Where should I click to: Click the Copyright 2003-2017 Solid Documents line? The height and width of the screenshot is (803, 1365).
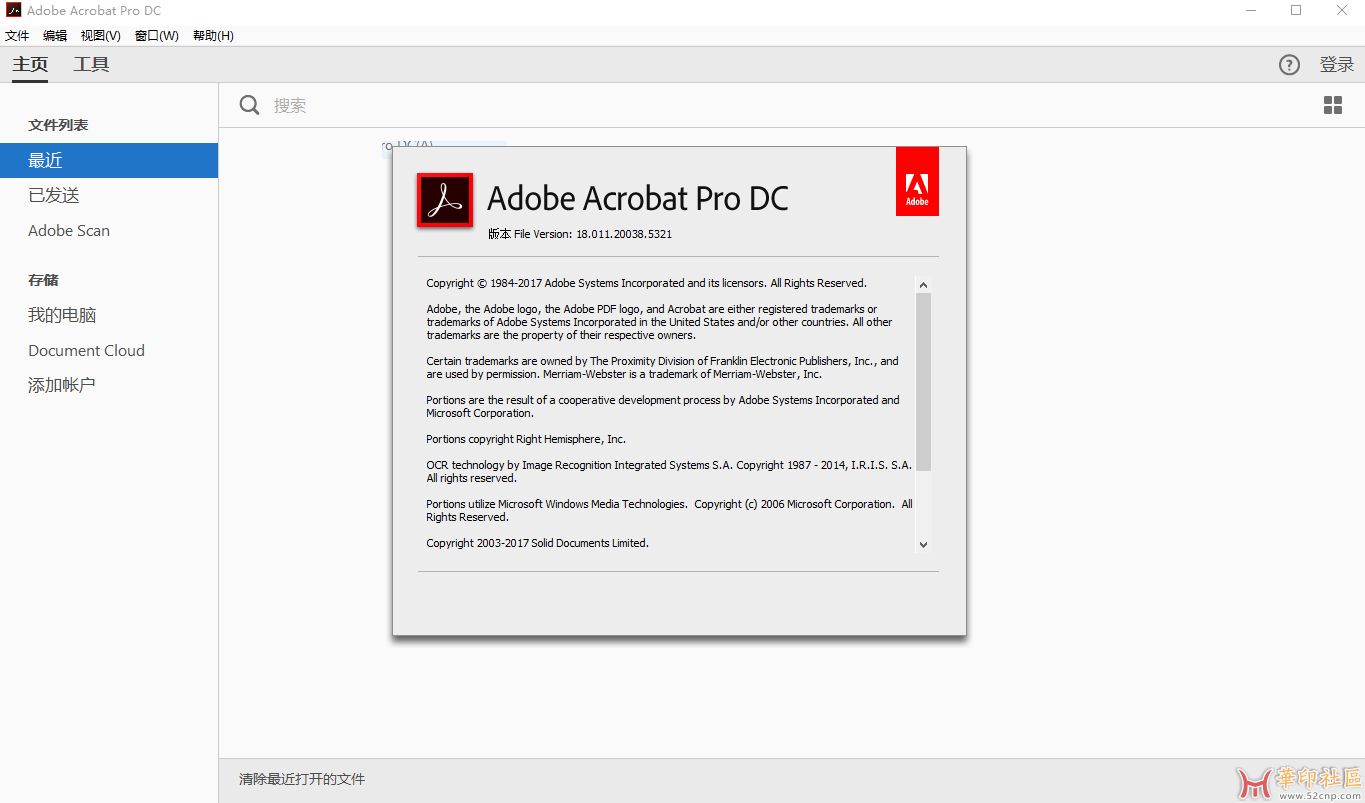coord(537,543)
